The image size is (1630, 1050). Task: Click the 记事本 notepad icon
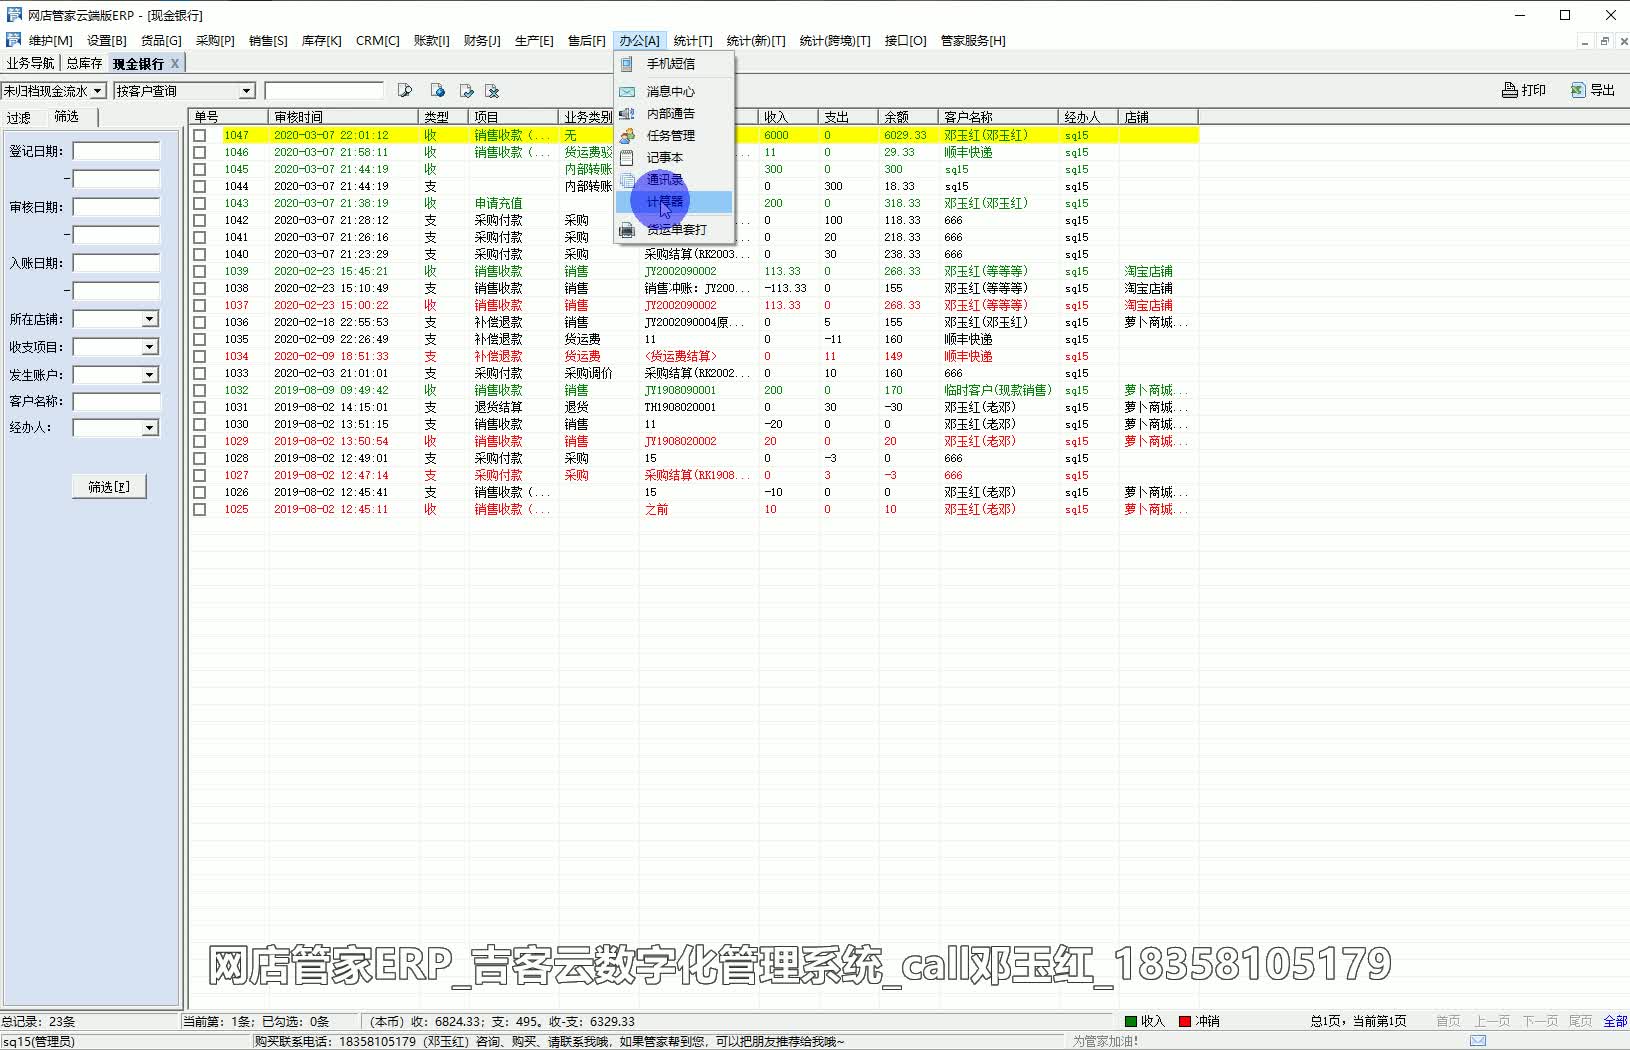[x=627, y=157]
